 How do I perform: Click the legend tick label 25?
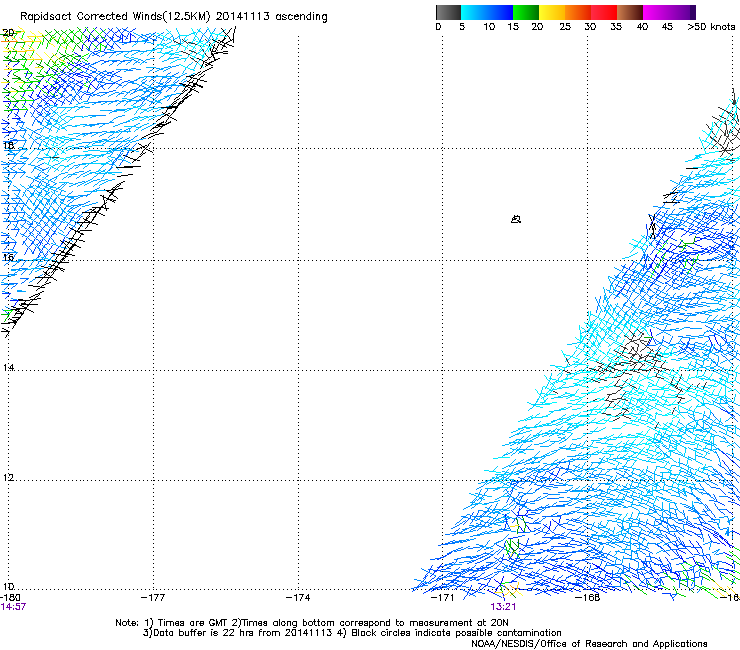(565, 27)
